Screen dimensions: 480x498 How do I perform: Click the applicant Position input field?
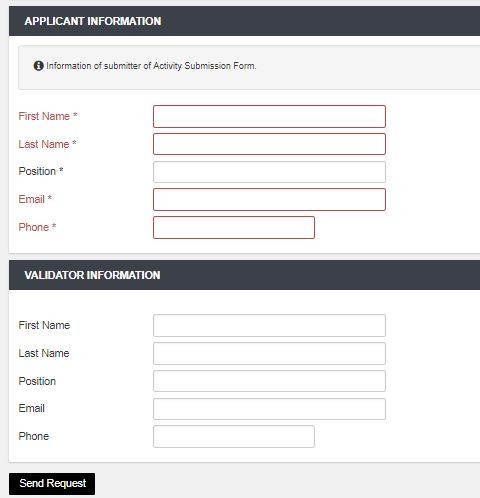tap(269, 172)
